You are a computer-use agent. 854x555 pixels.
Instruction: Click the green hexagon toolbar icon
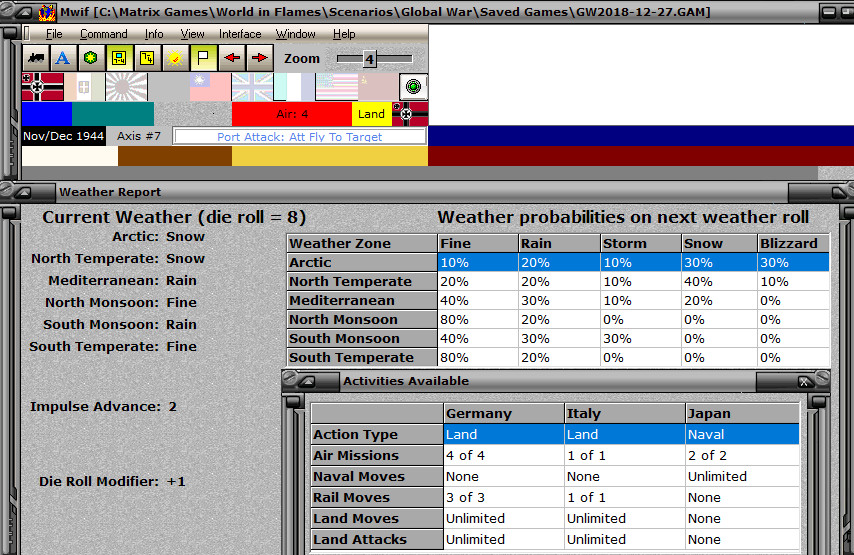[x=91, y=58]
